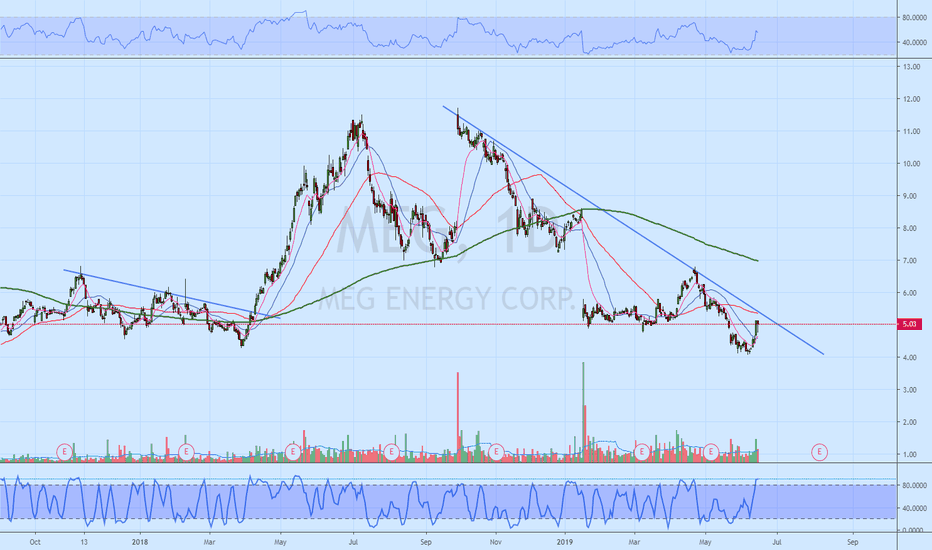Select the earnings E marker right of 2018 label
Viewport: 932px width, 550px height.
pyautogui.click(x=186, y=452)
